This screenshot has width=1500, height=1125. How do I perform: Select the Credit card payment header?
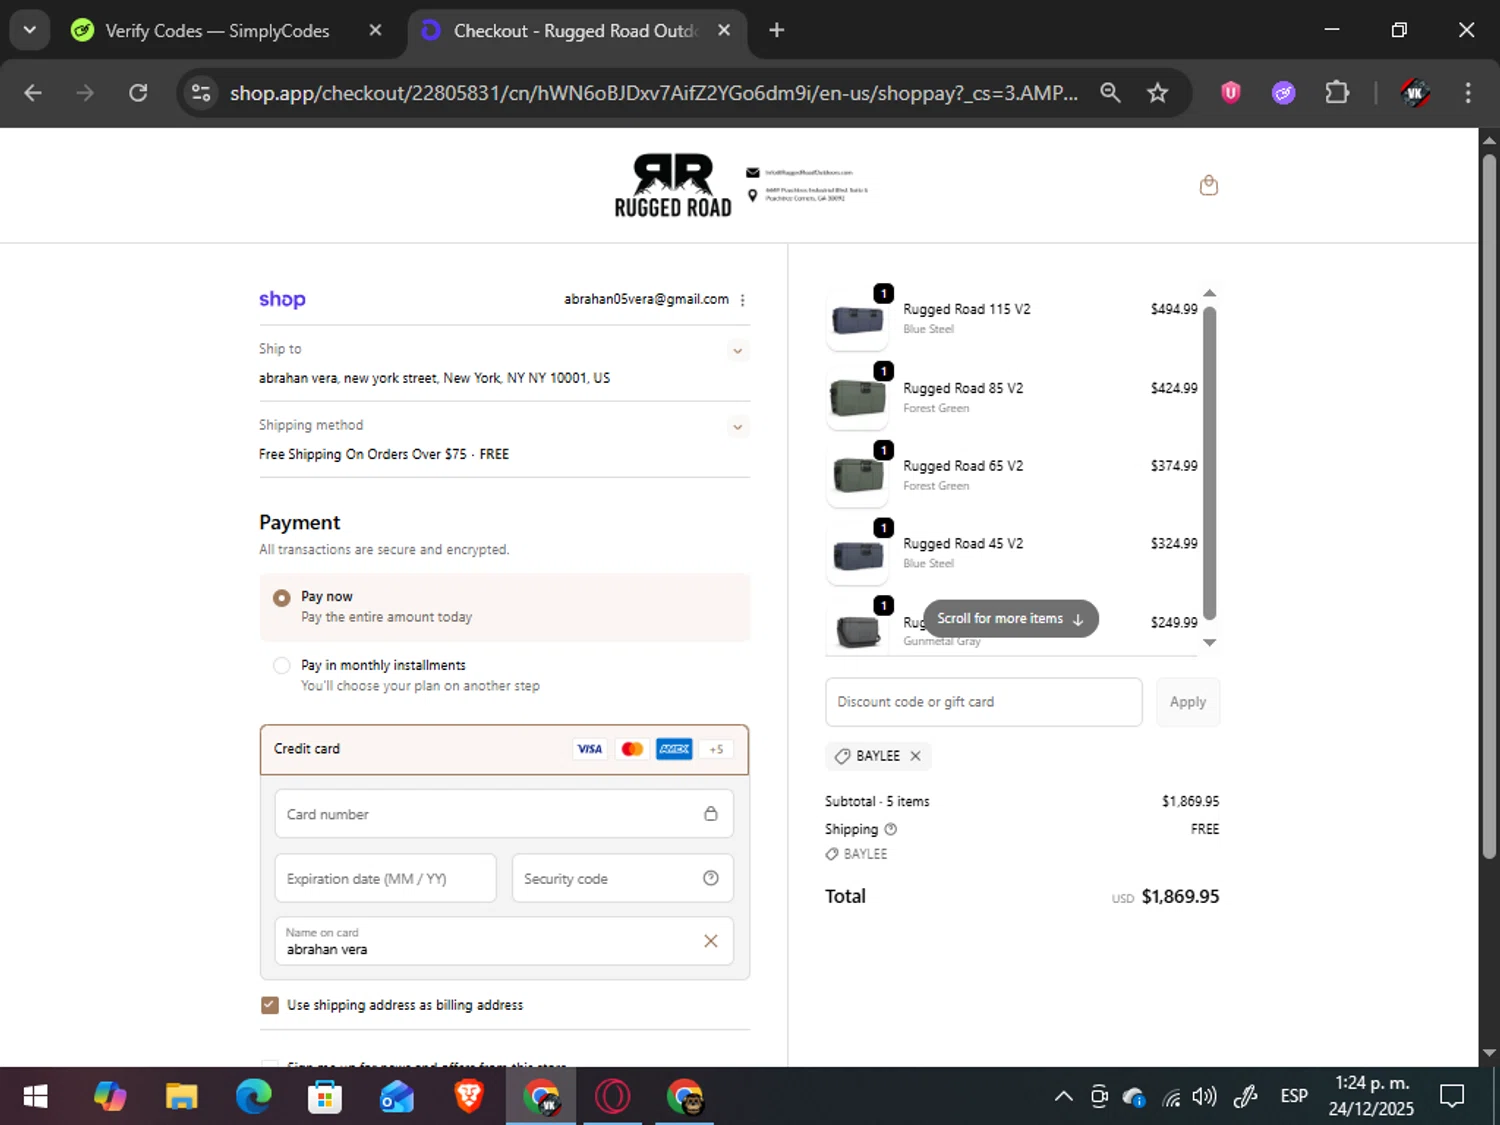point(504,750)
